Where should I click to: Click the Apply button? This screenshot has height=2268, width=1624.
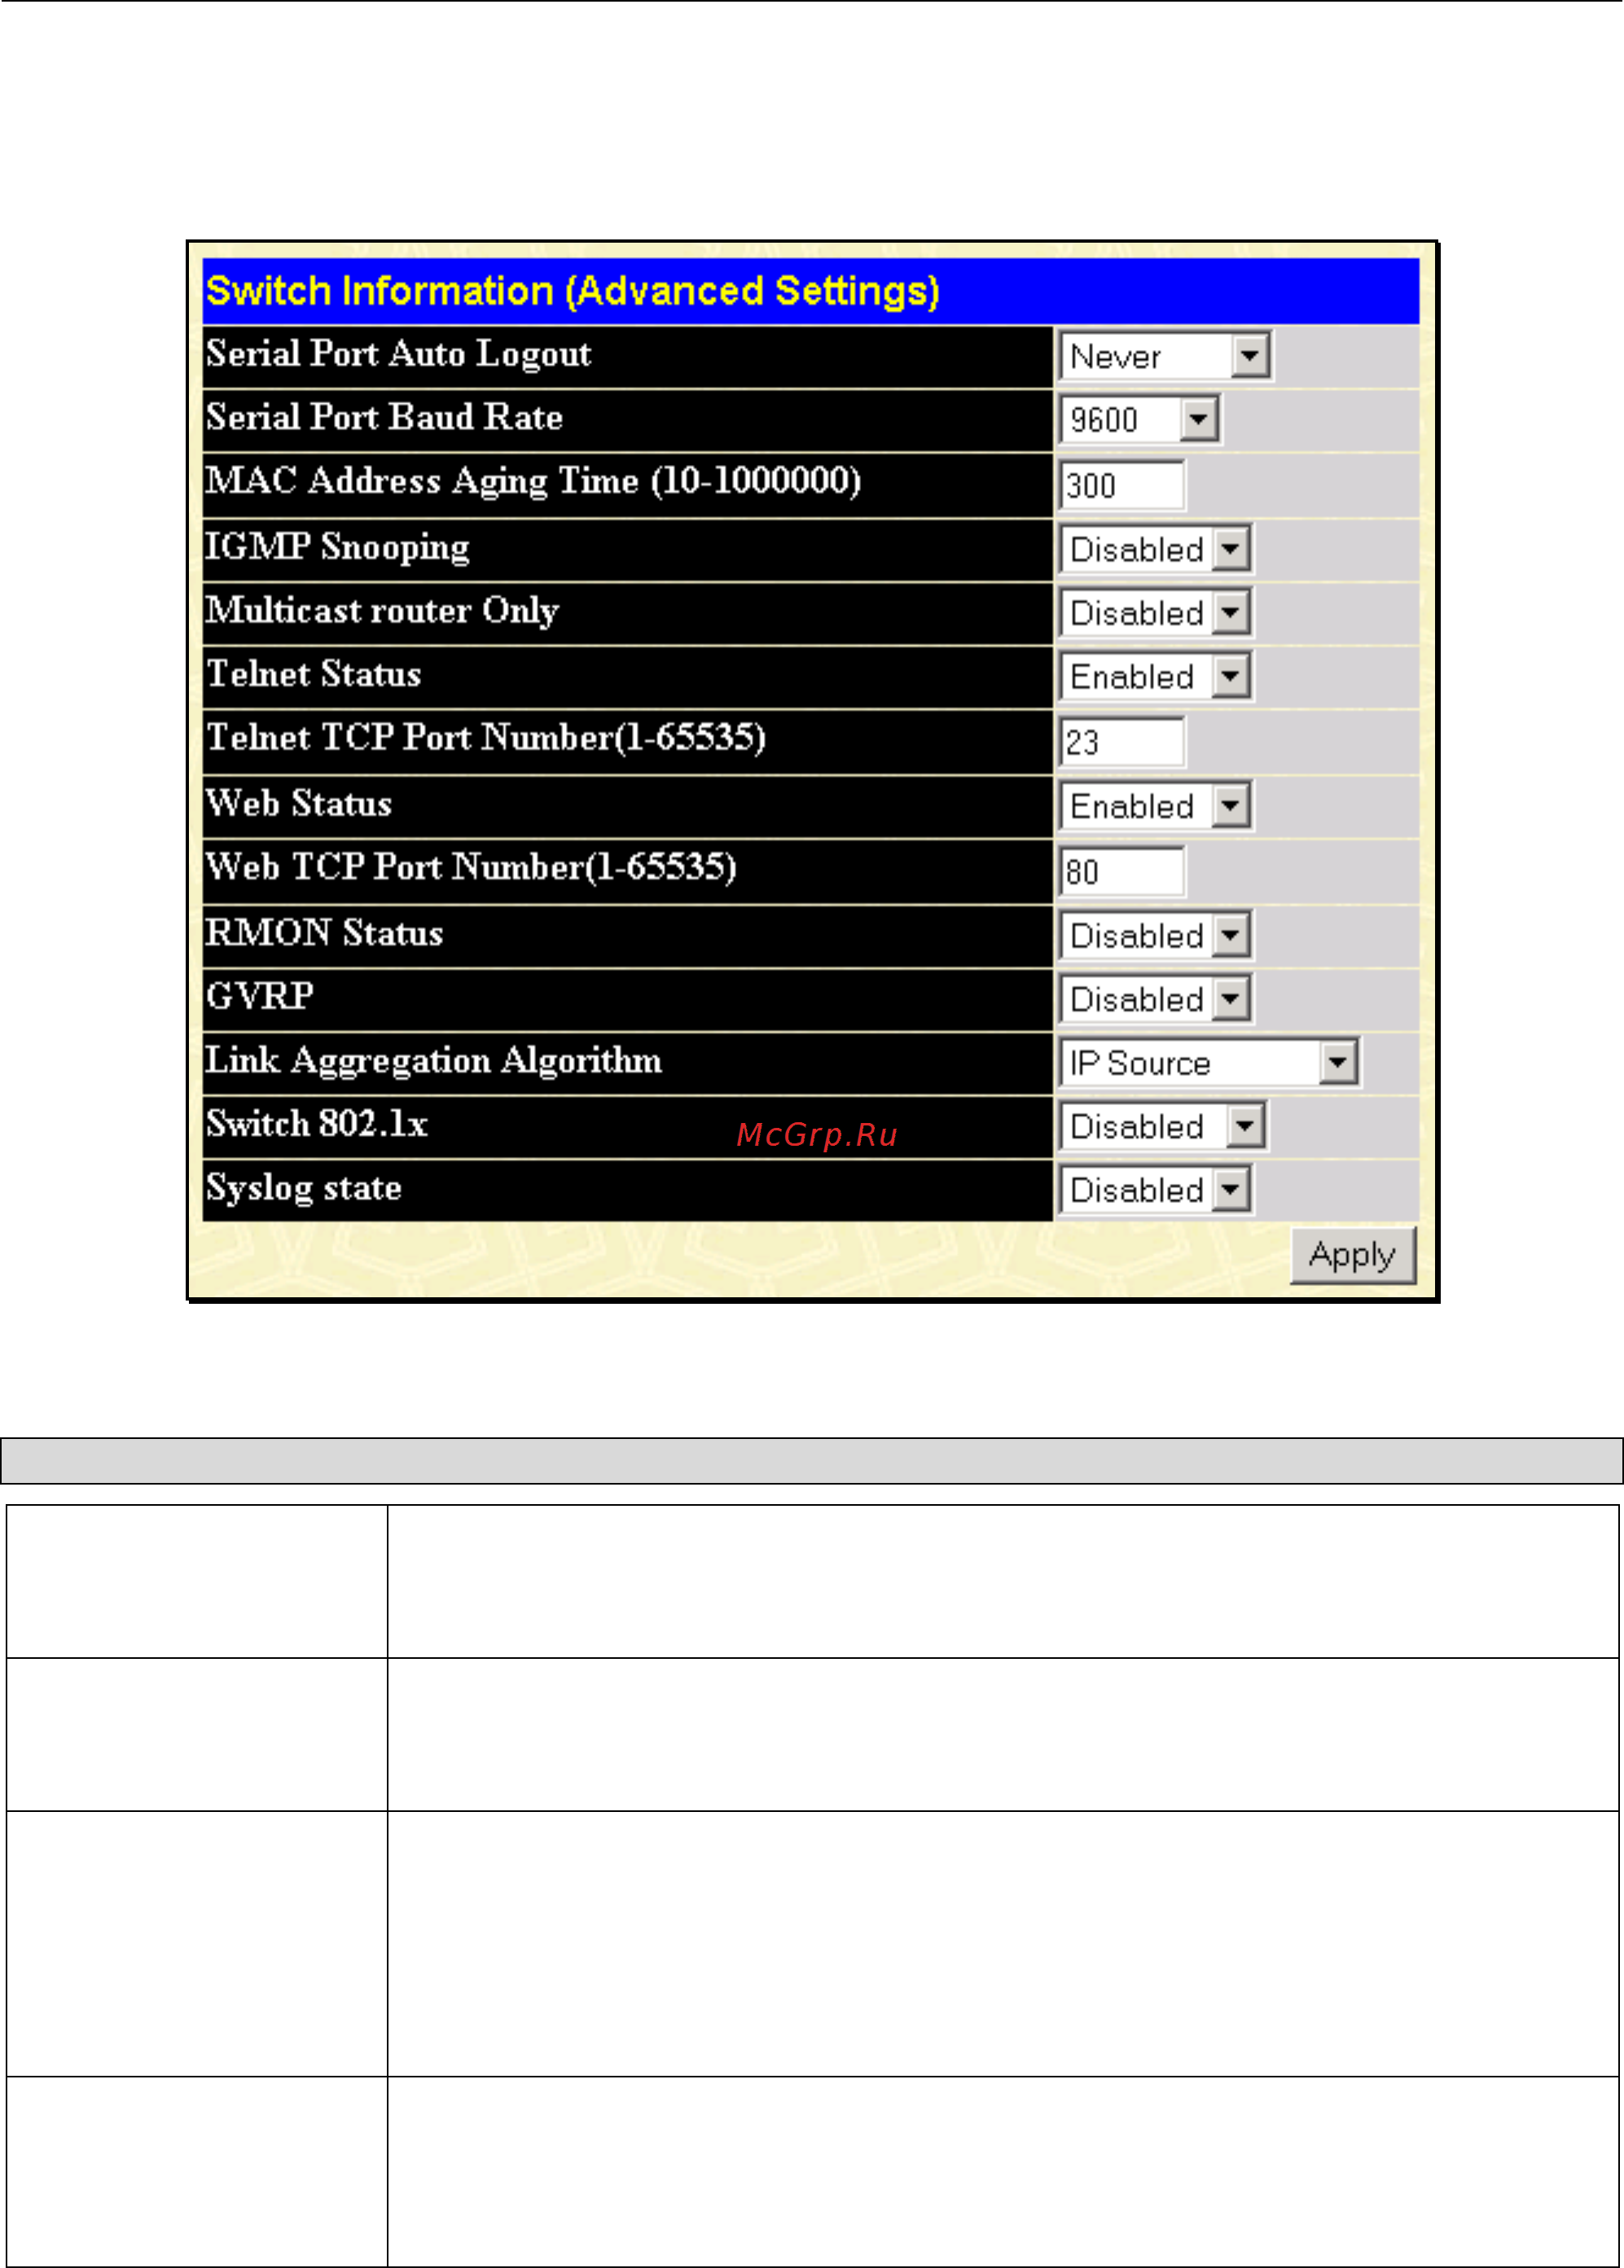click(x=1353, y=1255)
